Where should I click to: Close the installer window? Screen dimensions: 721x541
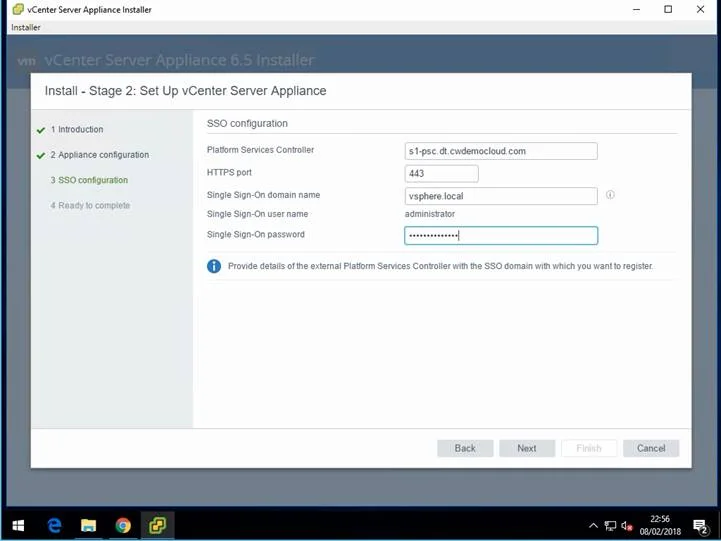coord(700,9)
